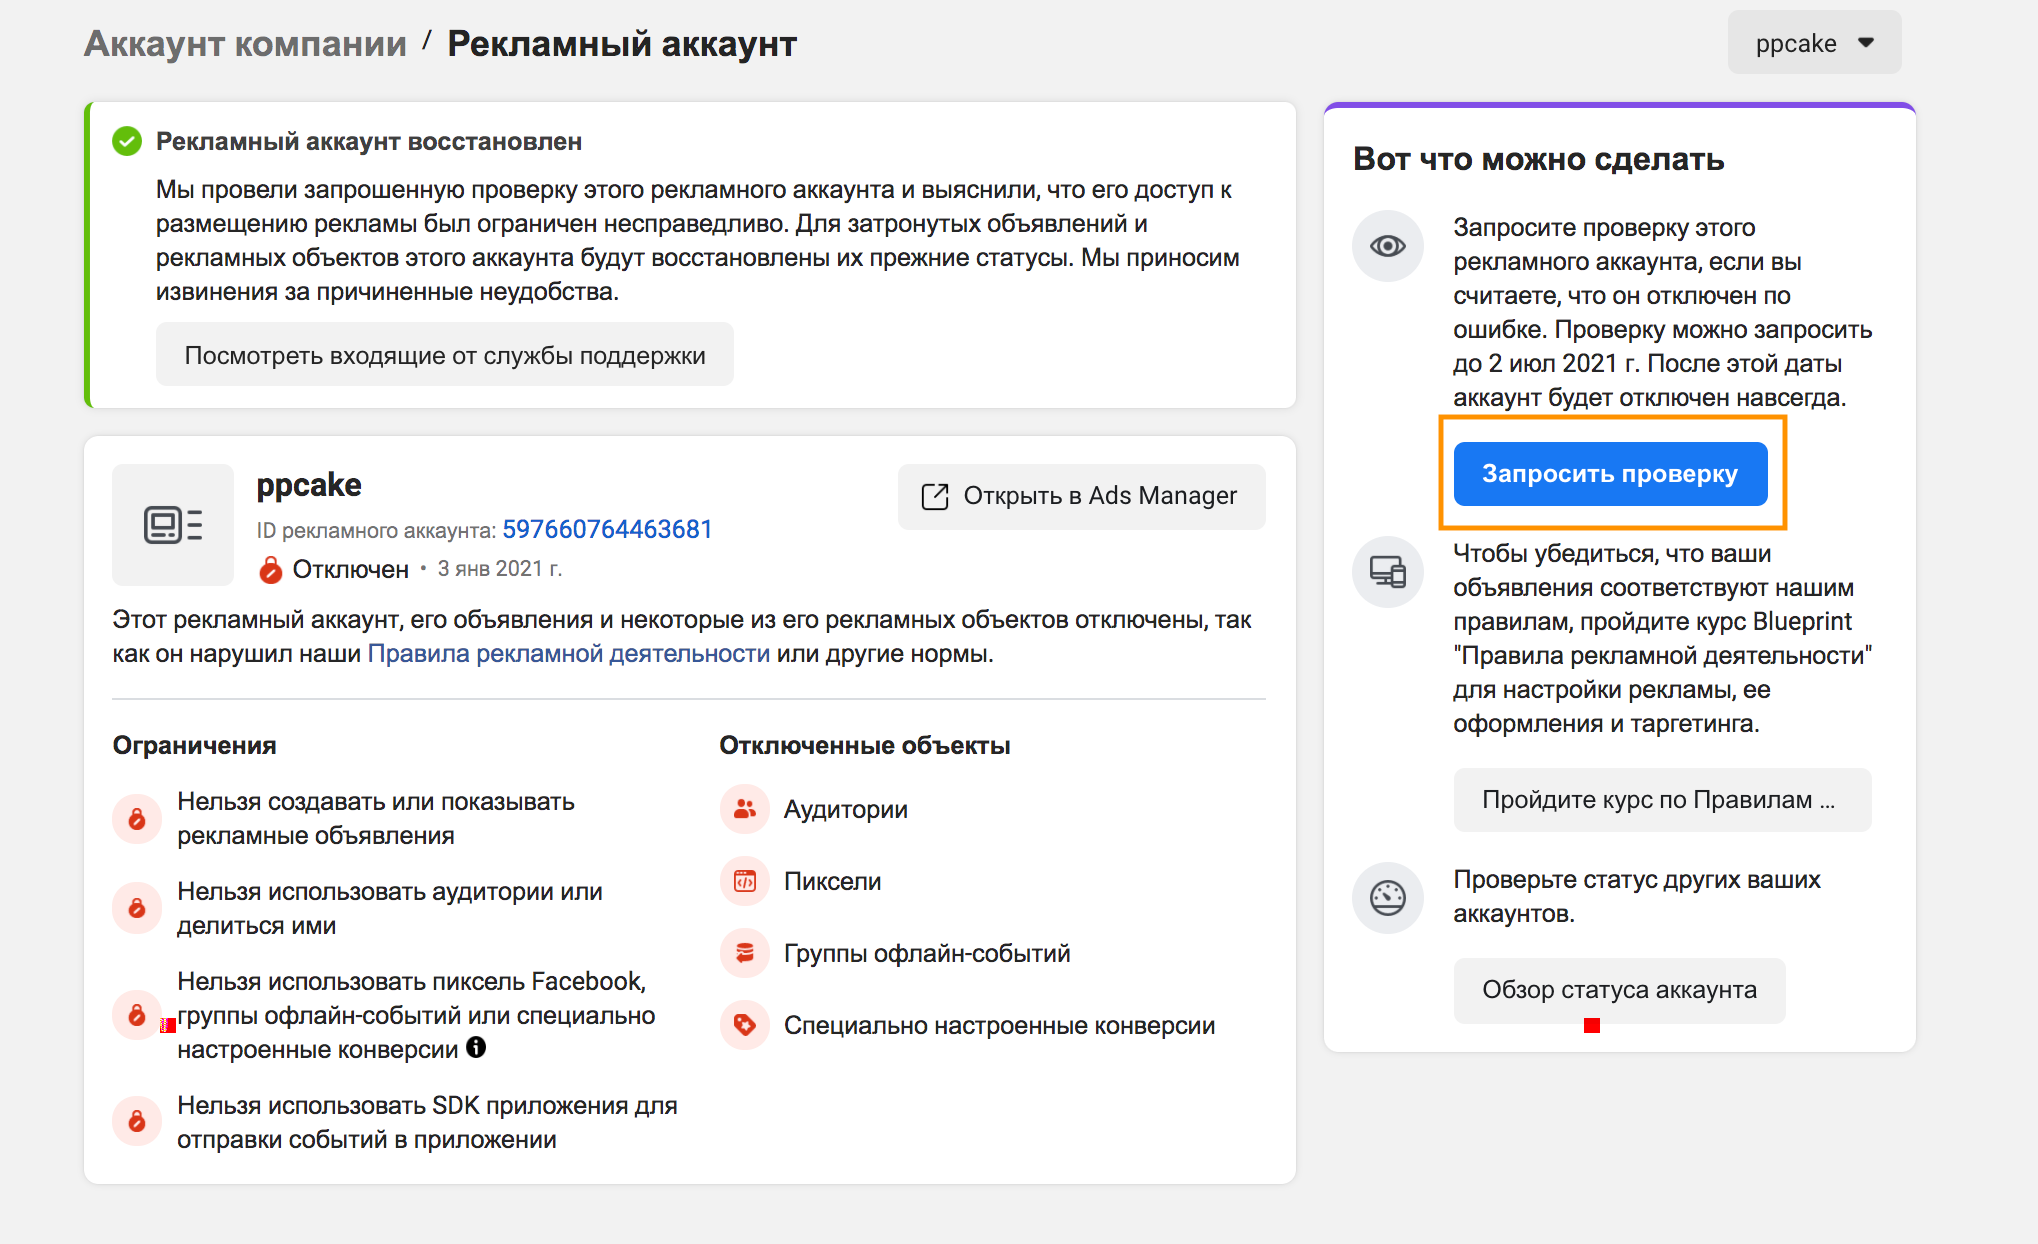Go to Аккаунт компании breadcrumb
The image size is (2038, 1244).
click(245, 44)
